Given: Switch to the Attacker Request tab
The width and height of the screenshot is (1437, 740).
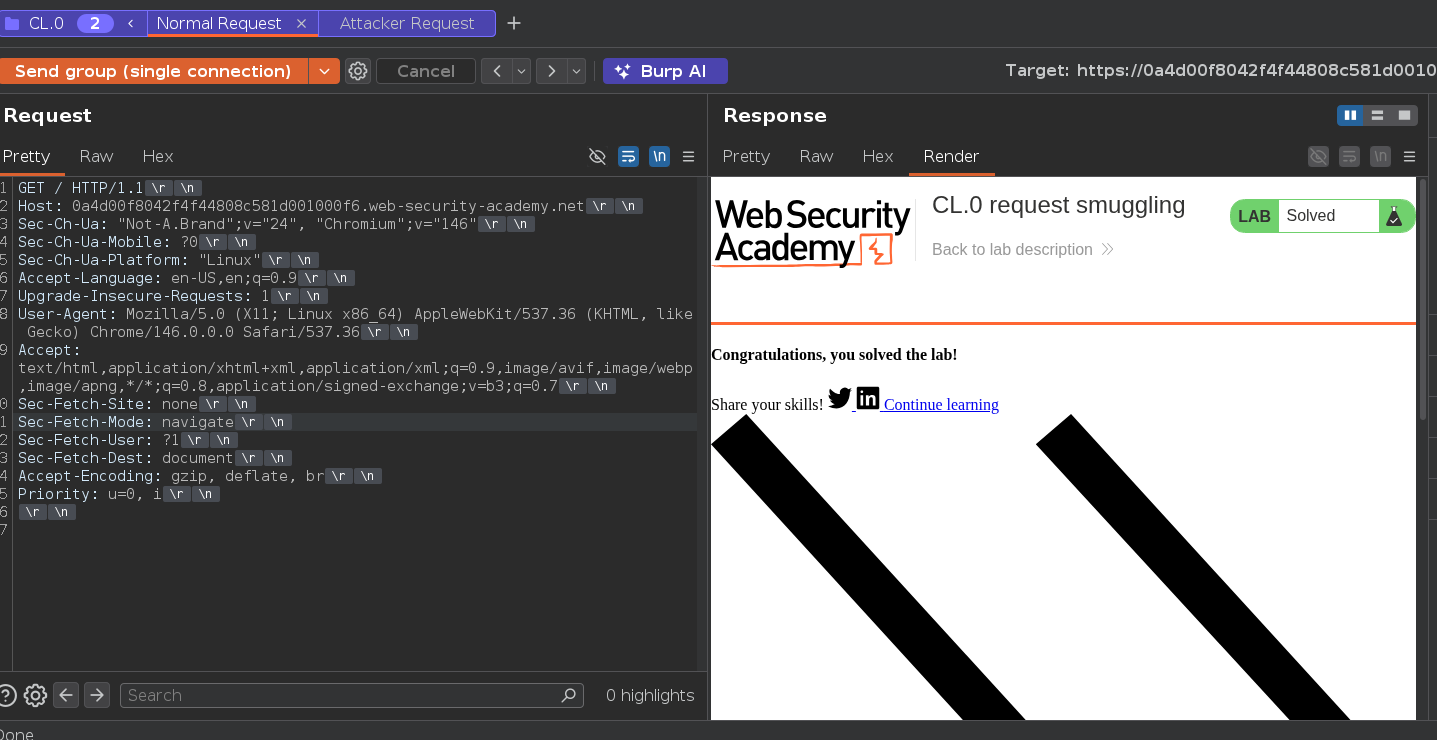Looking at the screenshot, I should click(x=407, y=23).
